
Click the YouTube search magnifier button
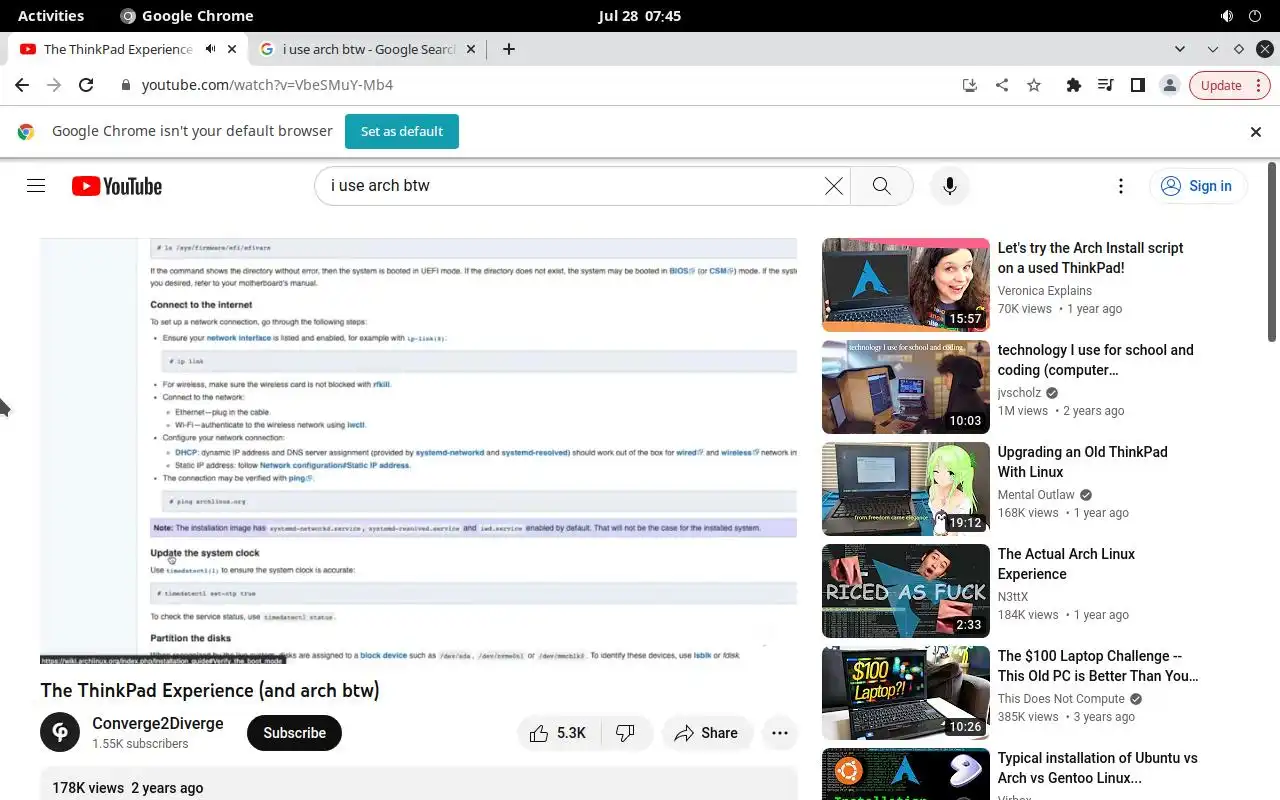pyautogui.click(x=881, y=186)
